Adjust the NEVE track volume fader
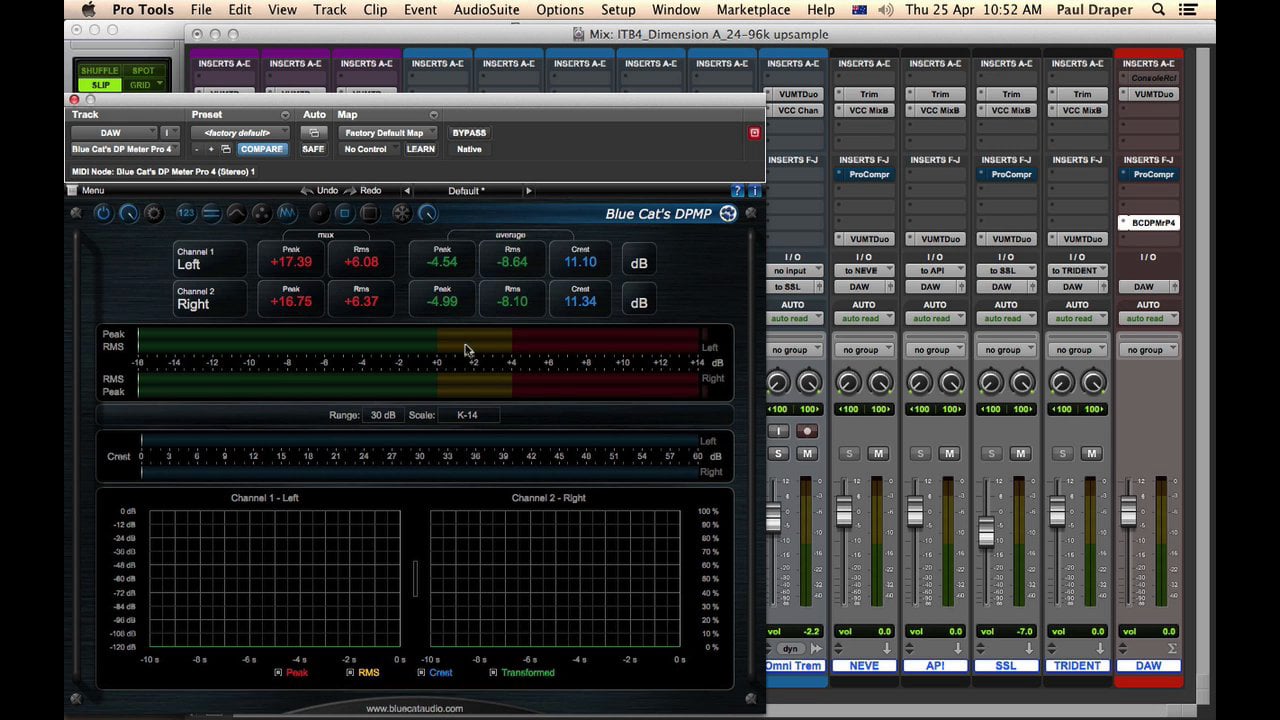Screen dimensions: 1280x720 844,511
